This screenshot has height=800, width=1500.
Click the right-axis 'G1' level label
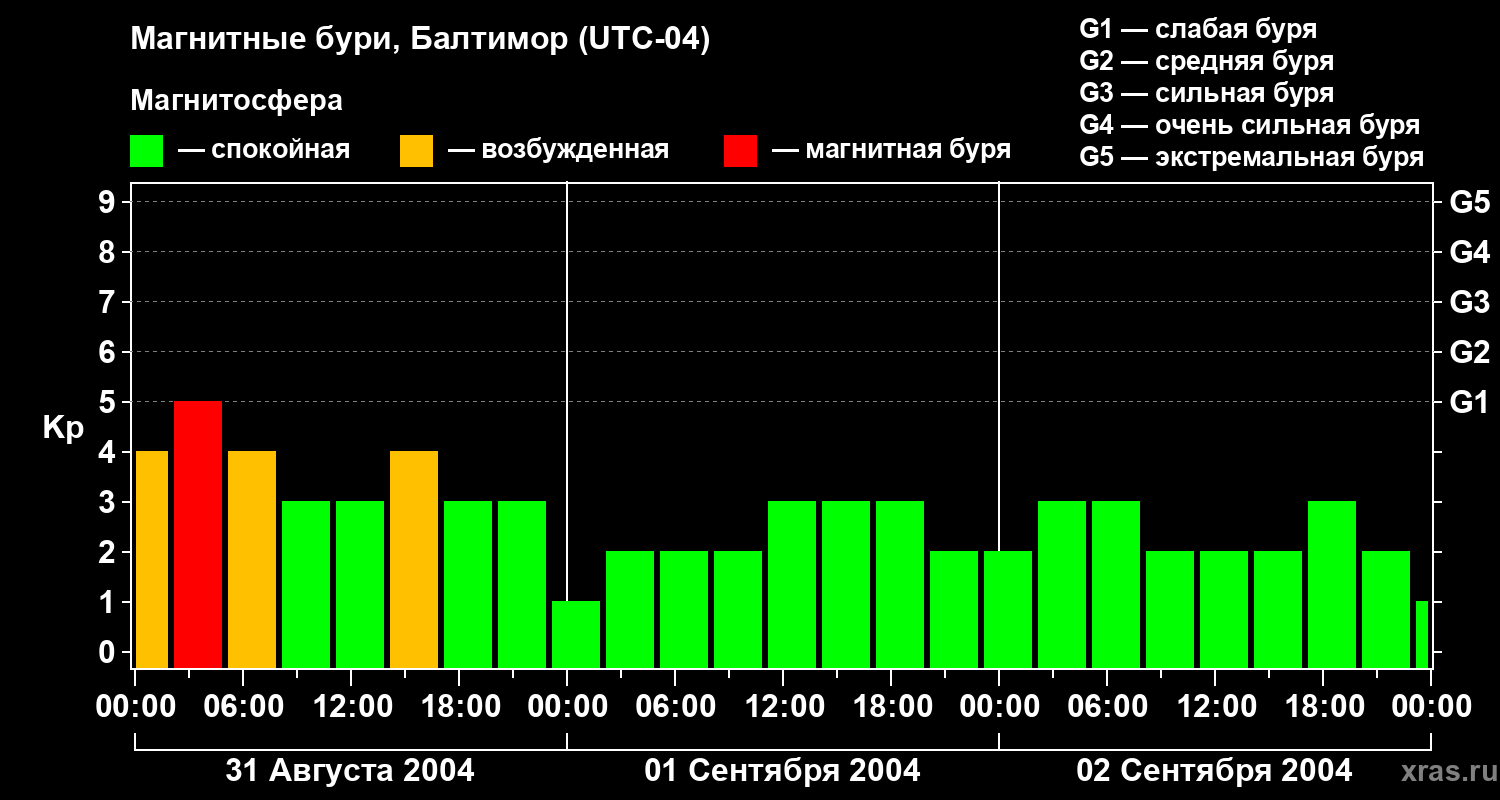coord(1469,403)
